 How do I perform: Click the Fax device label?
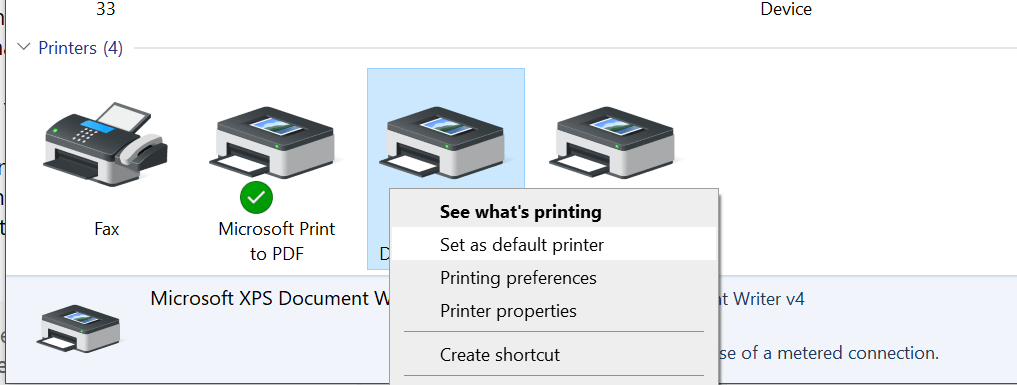(106, 229)
